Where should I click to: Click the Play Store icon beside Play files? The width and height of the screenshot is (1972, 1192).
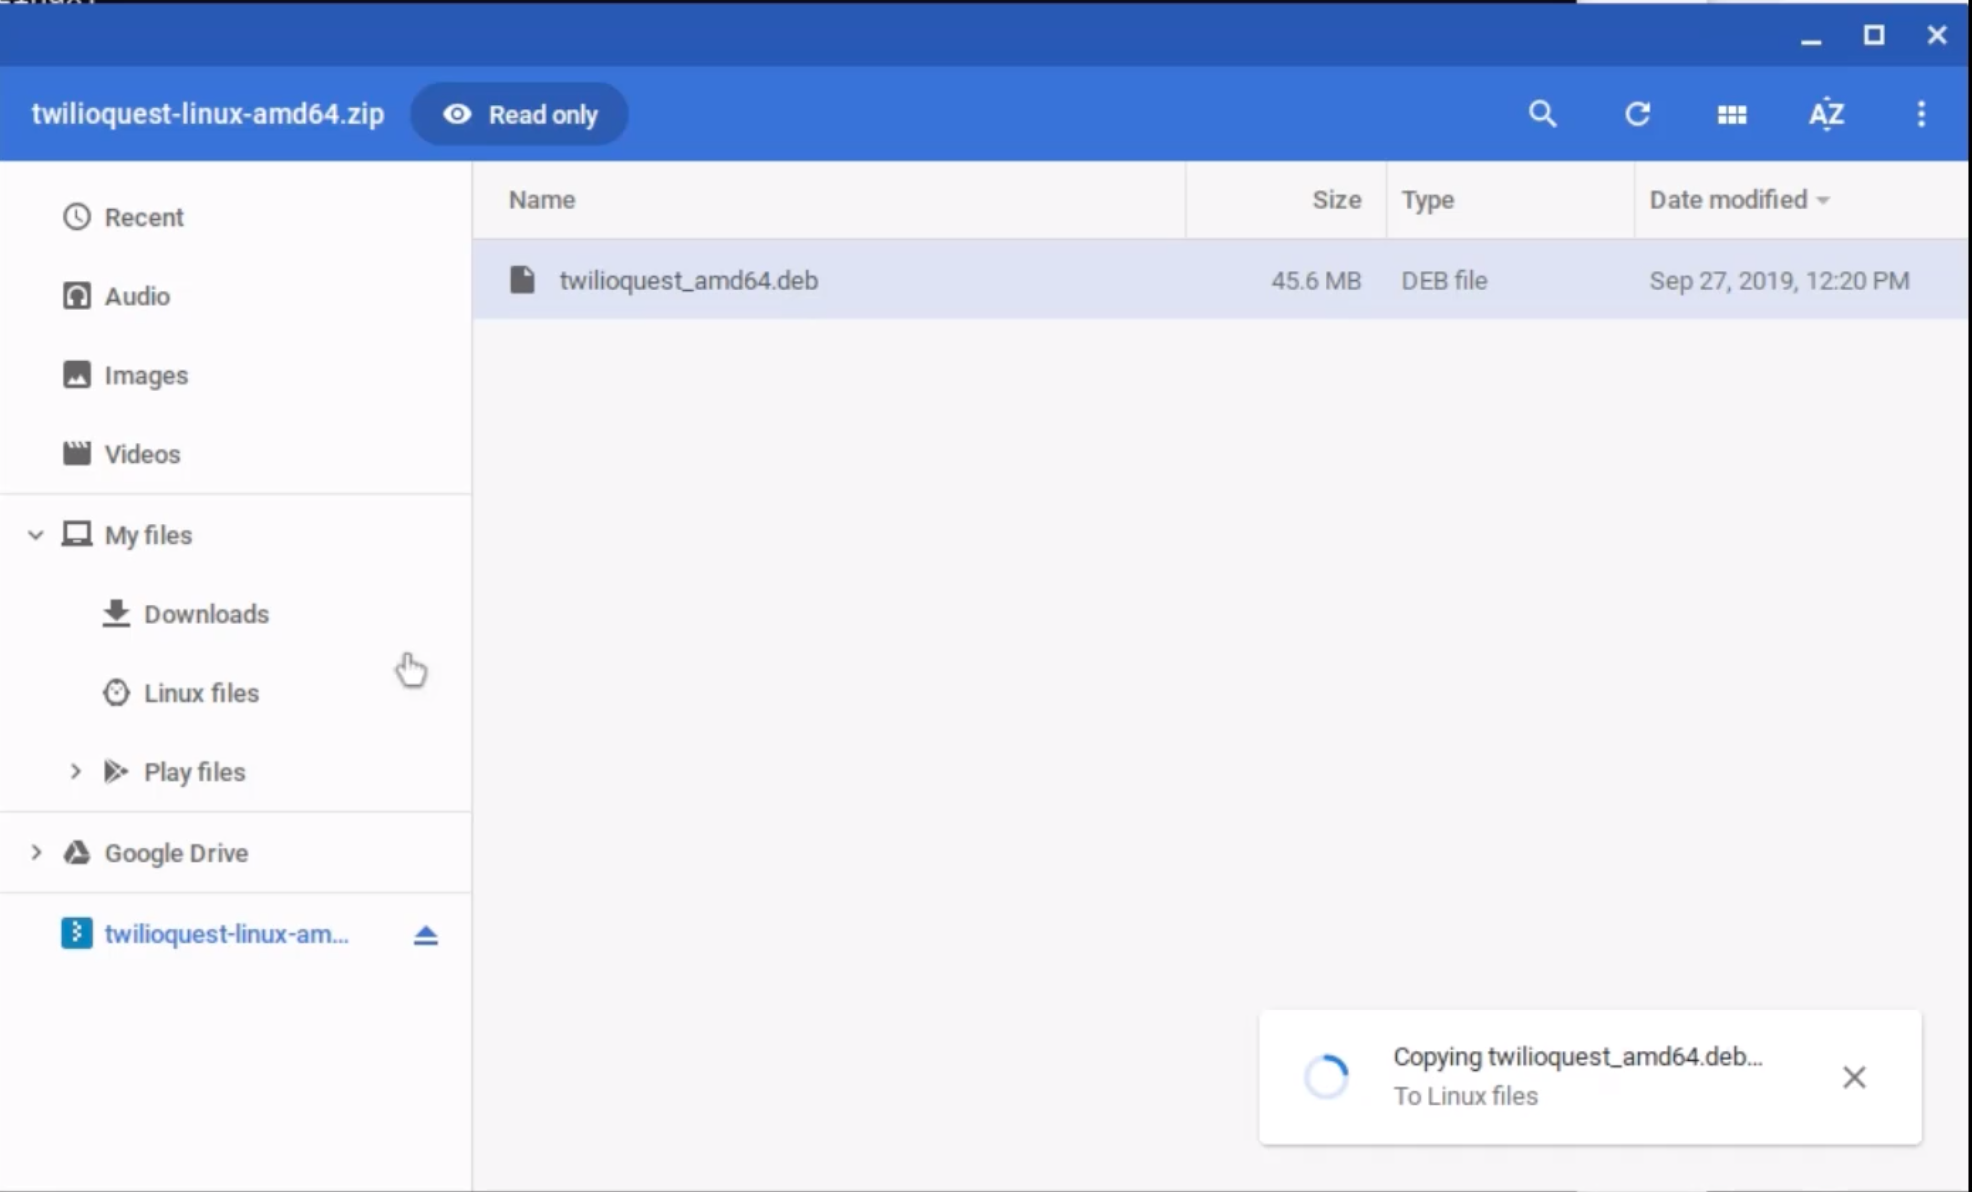click(x=116, y=772)
